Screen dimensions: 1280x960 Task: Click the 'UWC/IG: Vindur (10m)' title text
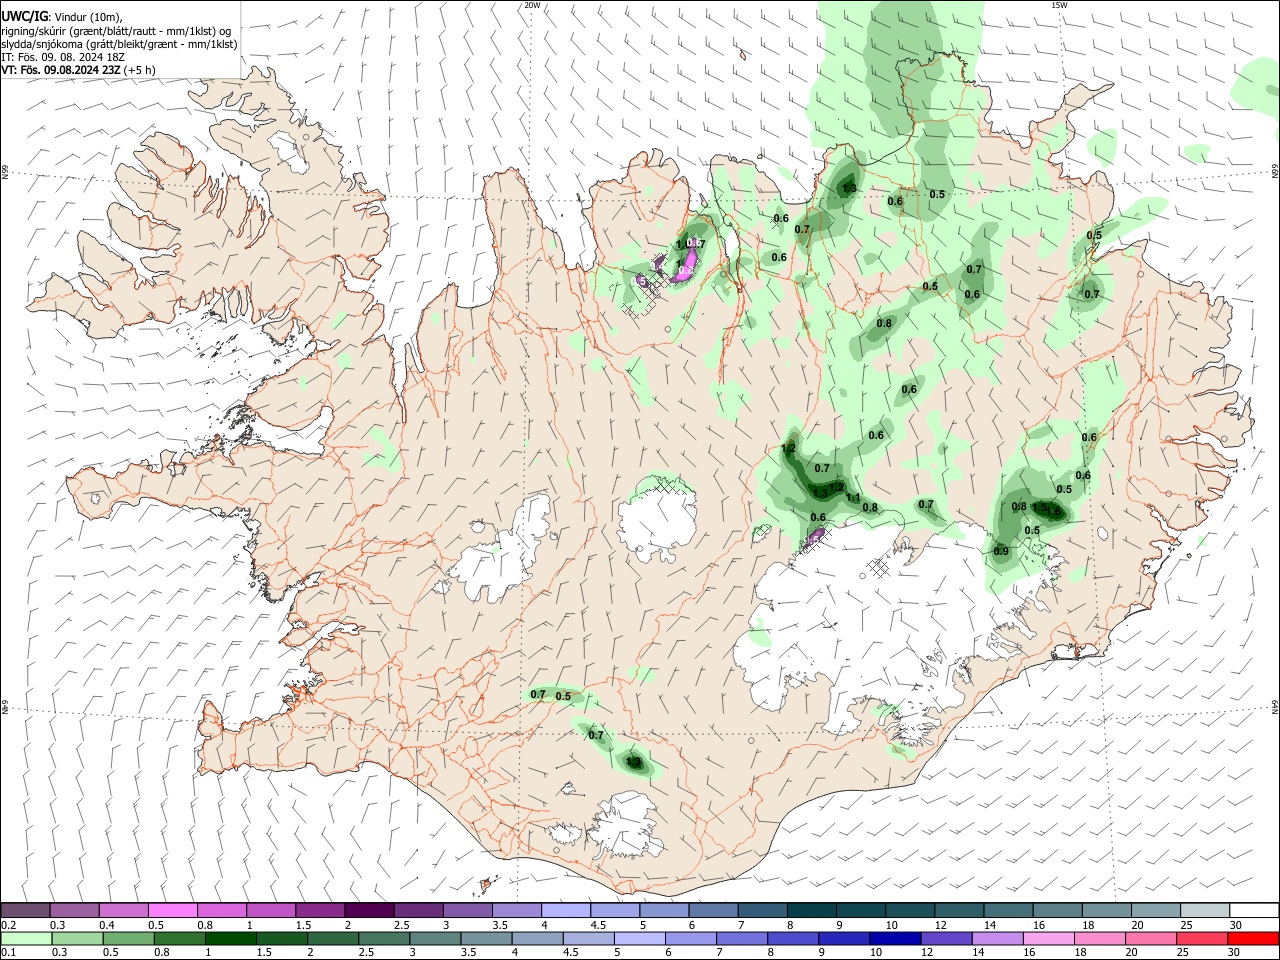click(x=61, y=17)
